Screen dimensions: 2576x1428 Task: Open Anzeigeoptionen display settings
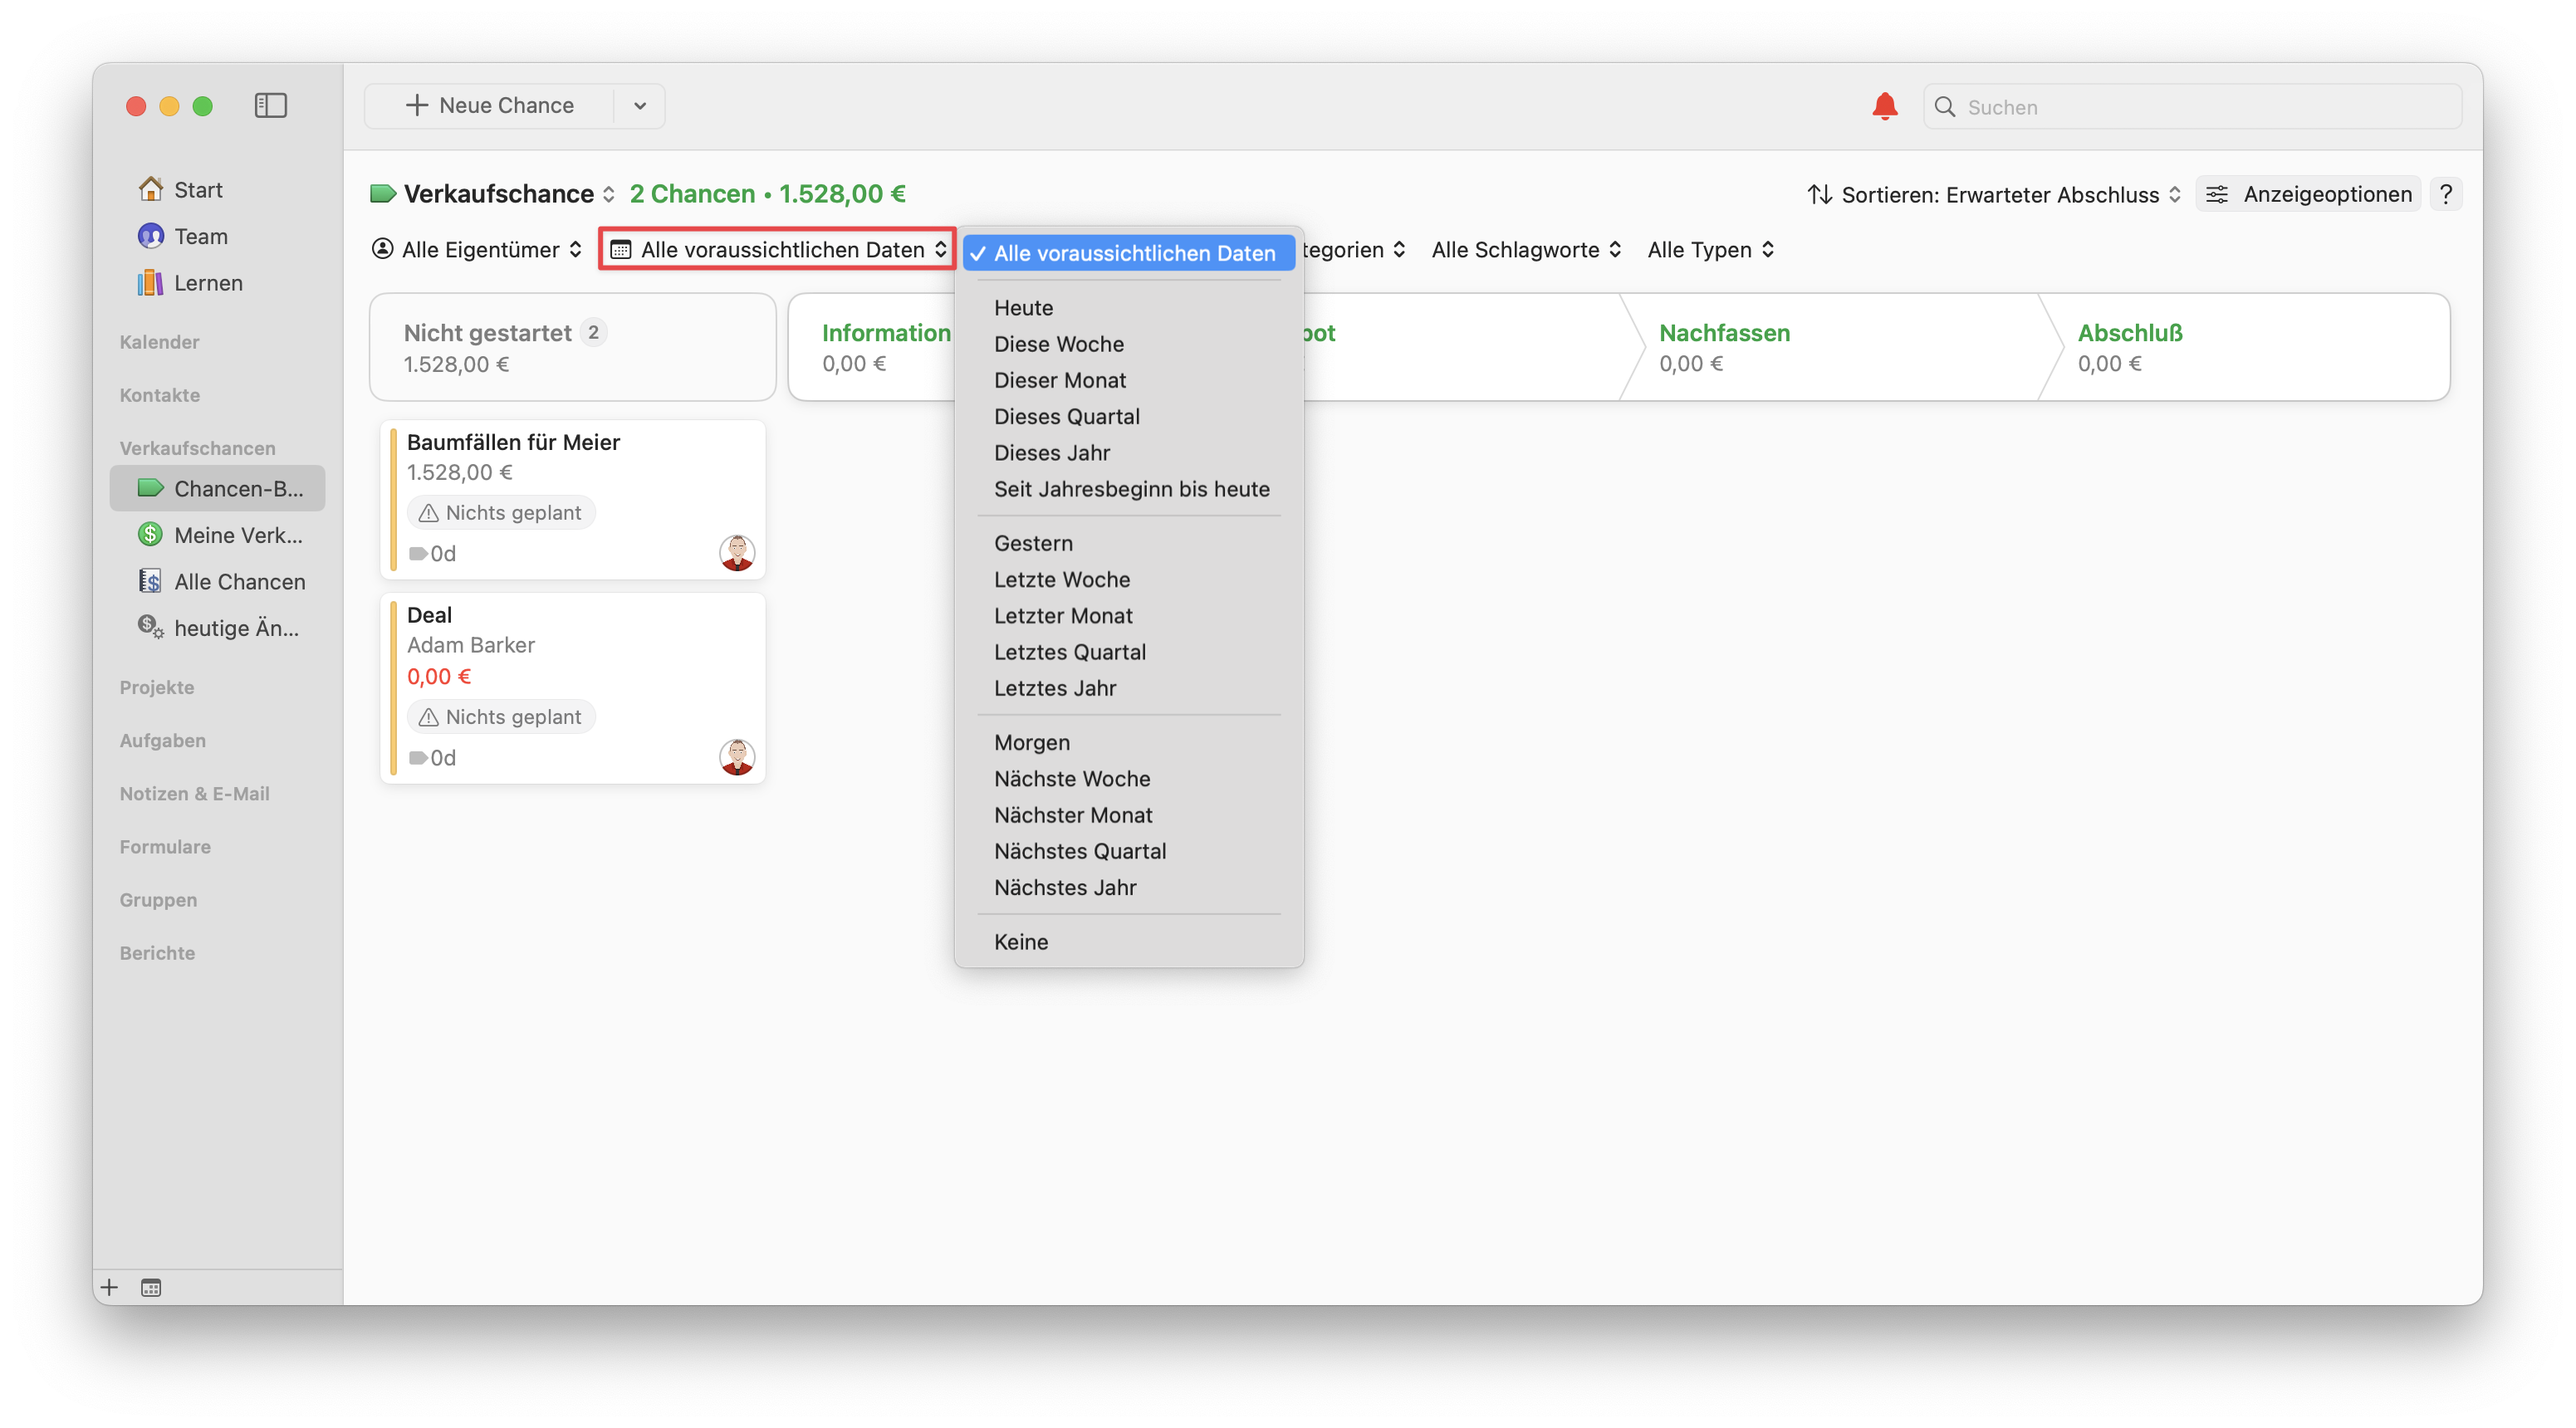pyautogui.click(x=2308, y=194)
